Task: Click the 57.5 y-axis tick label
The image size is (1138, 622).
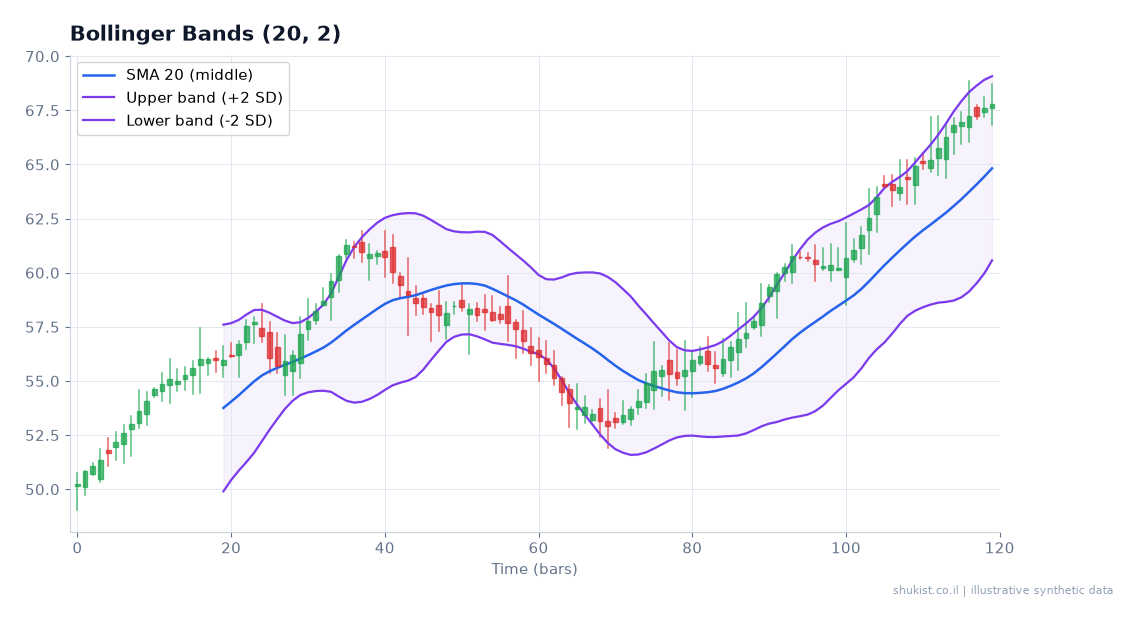Action: (x=43, y=327)
